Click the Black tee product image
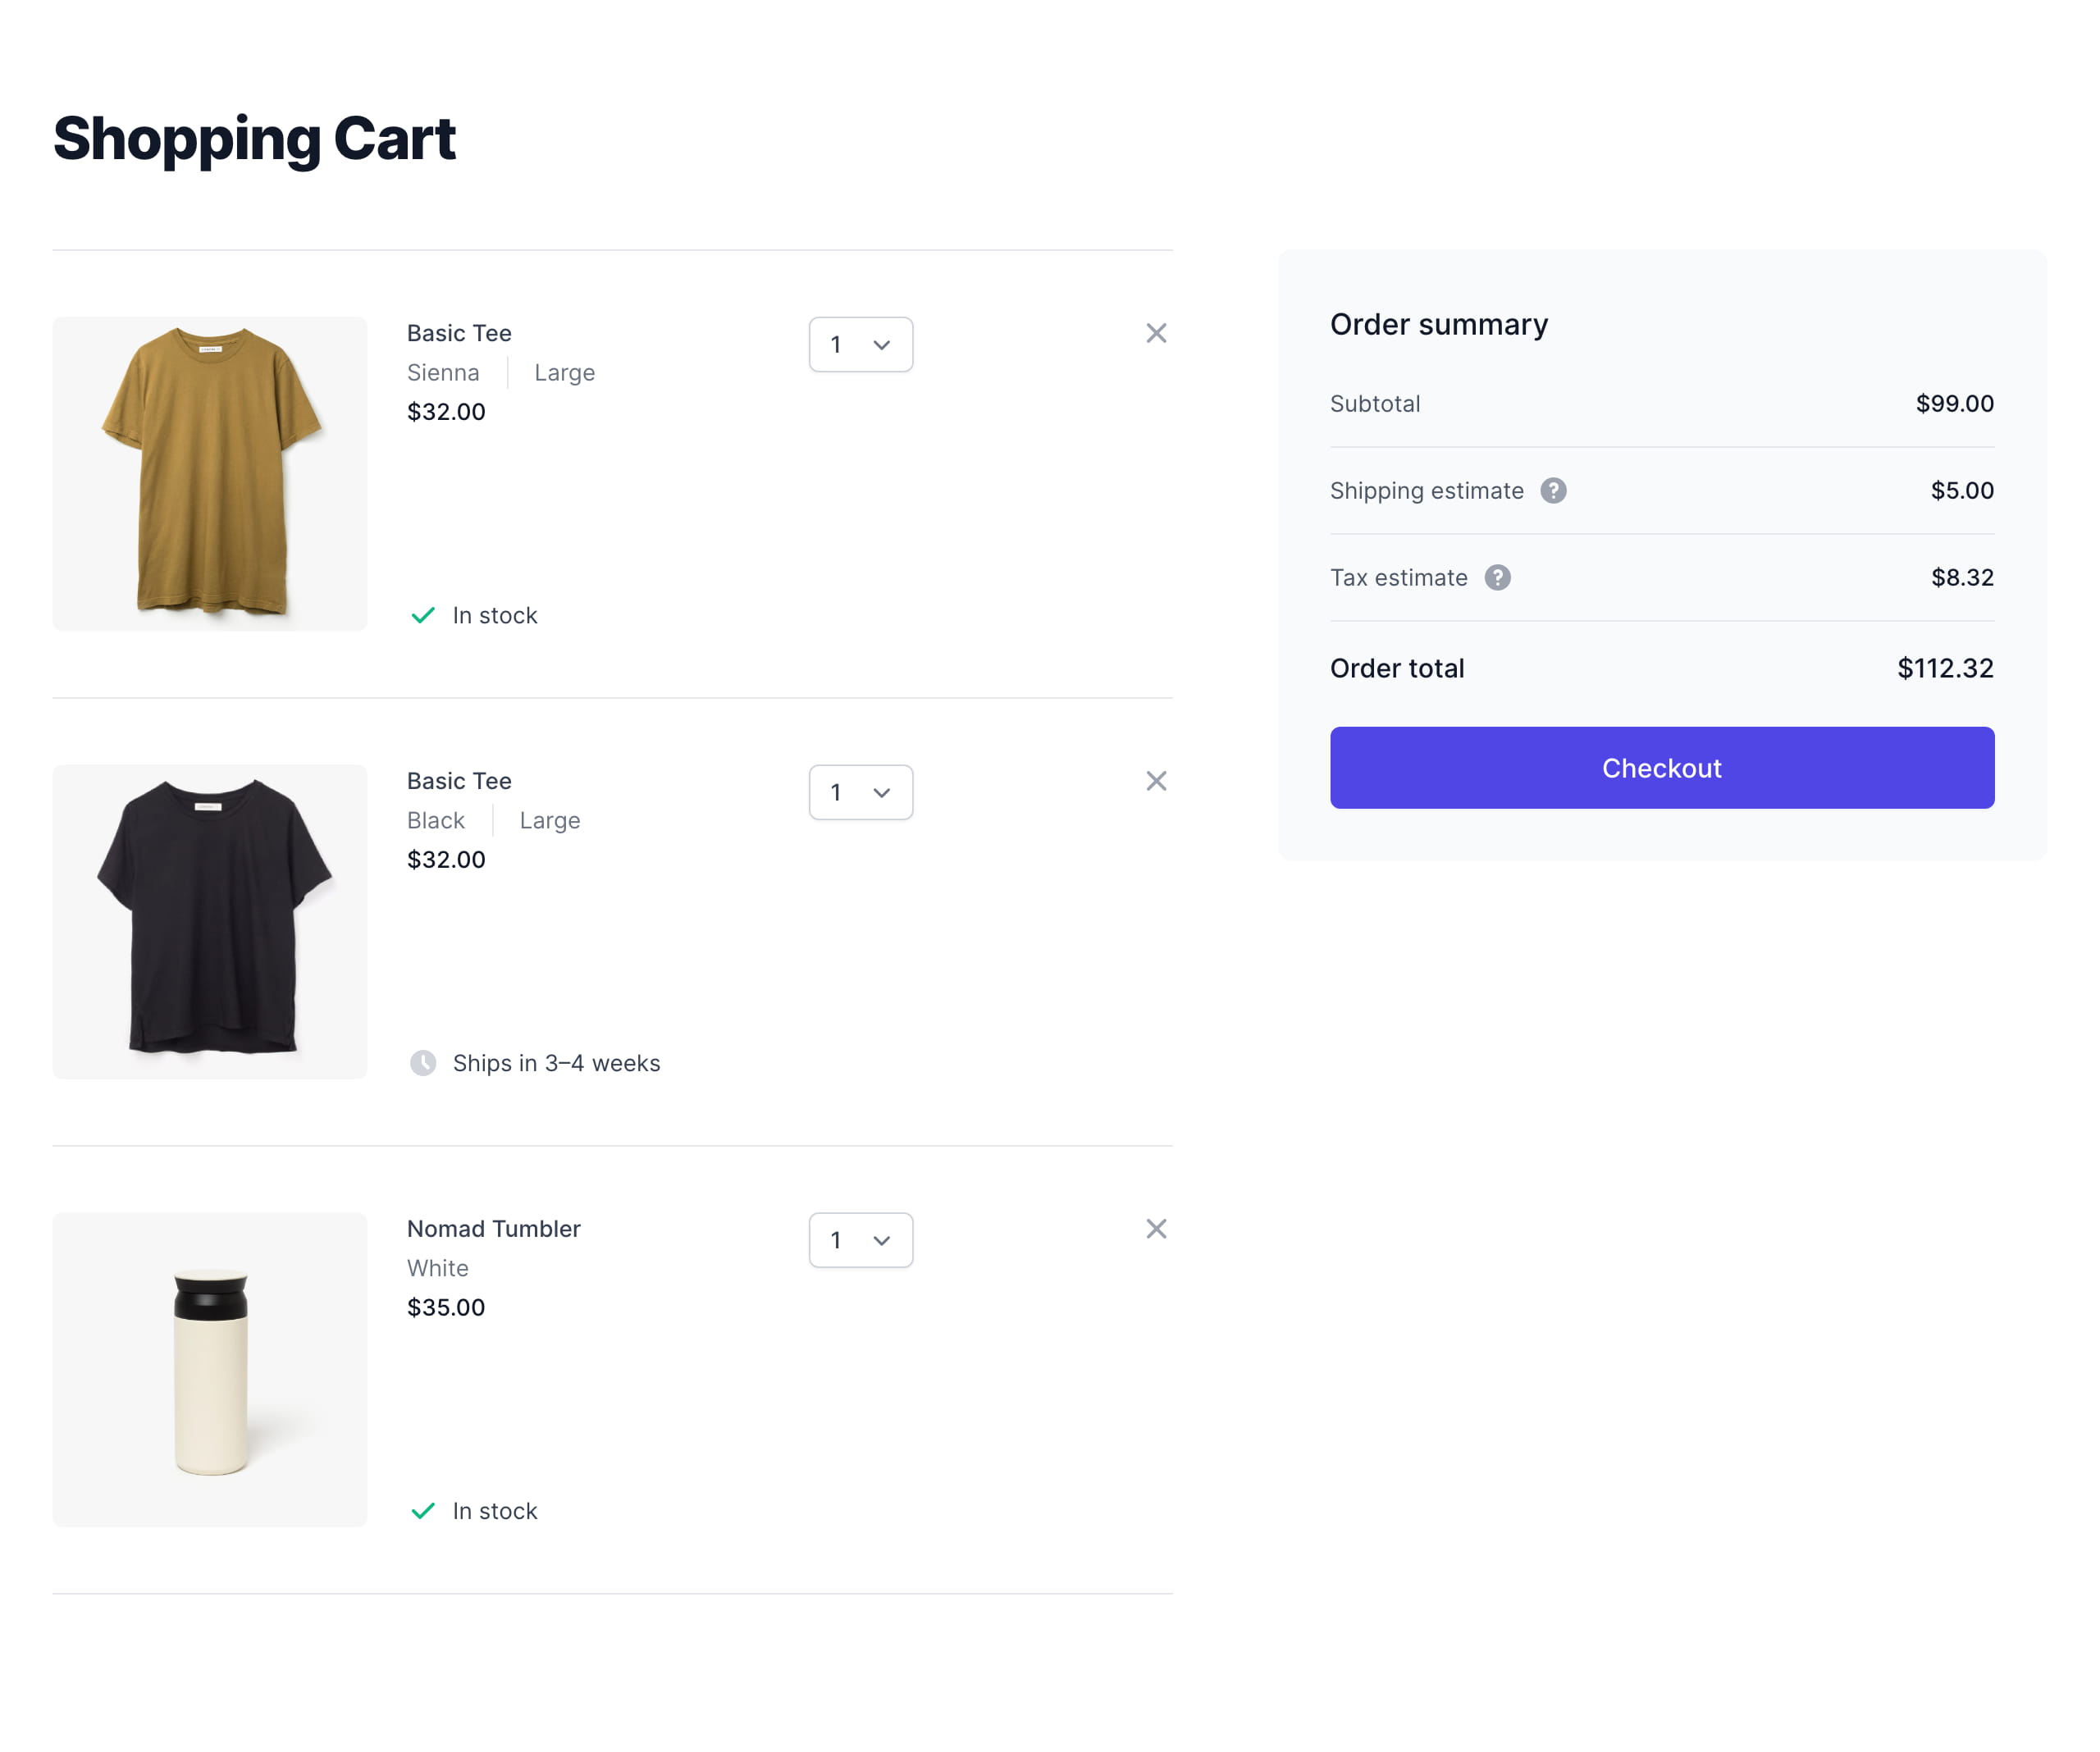 click(210, 922)
